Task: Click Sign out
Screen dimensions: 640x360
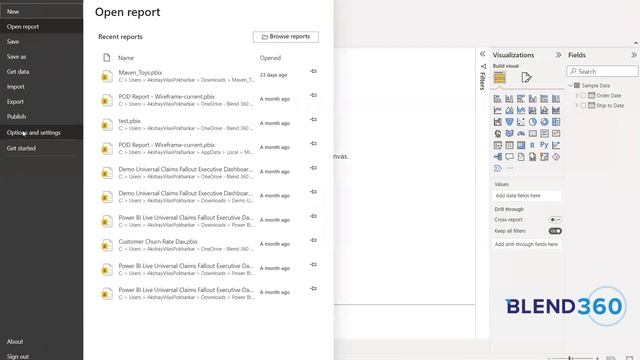Action: 41,356
